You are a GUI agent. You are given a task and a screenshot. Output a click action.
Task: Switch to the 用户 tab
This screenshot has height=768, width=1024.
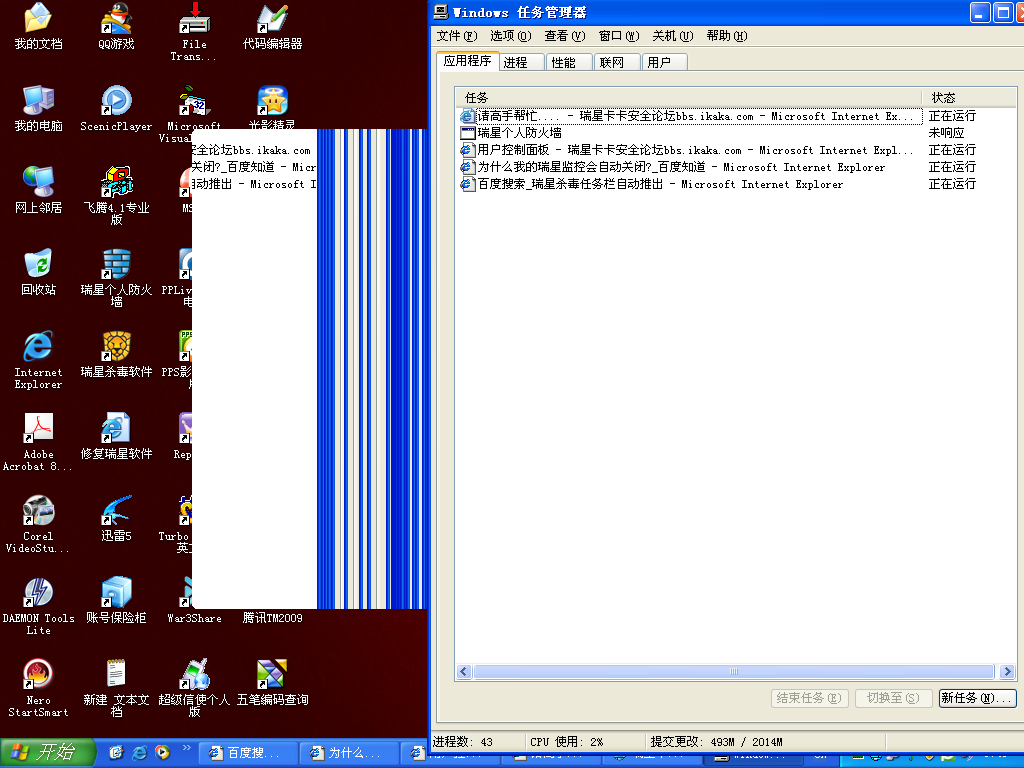[665, 62]
